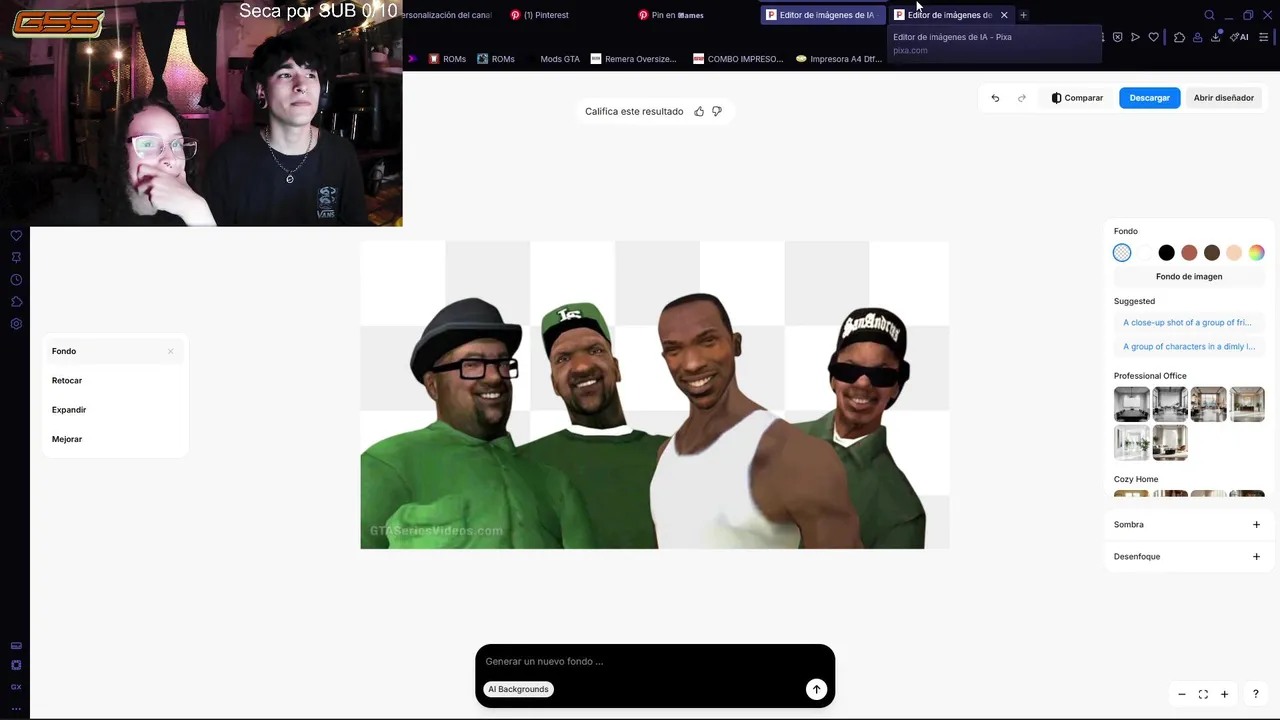Viewport: 1280px width, 720px height.
Task: Open the browser sidebar heart icon
Action: 16,236
